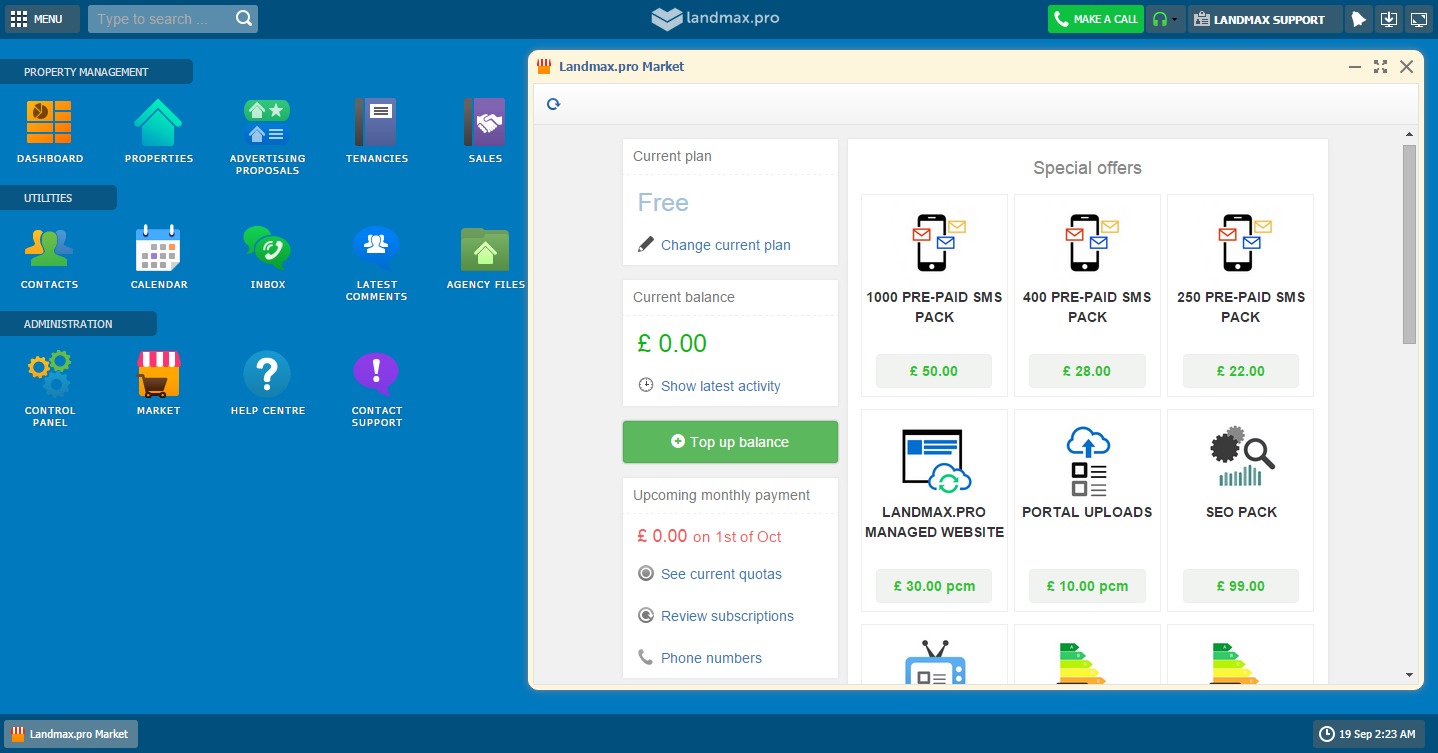Open the Control Panel gears icon
Screen dimensions: 1438x753
click(49, 375)
